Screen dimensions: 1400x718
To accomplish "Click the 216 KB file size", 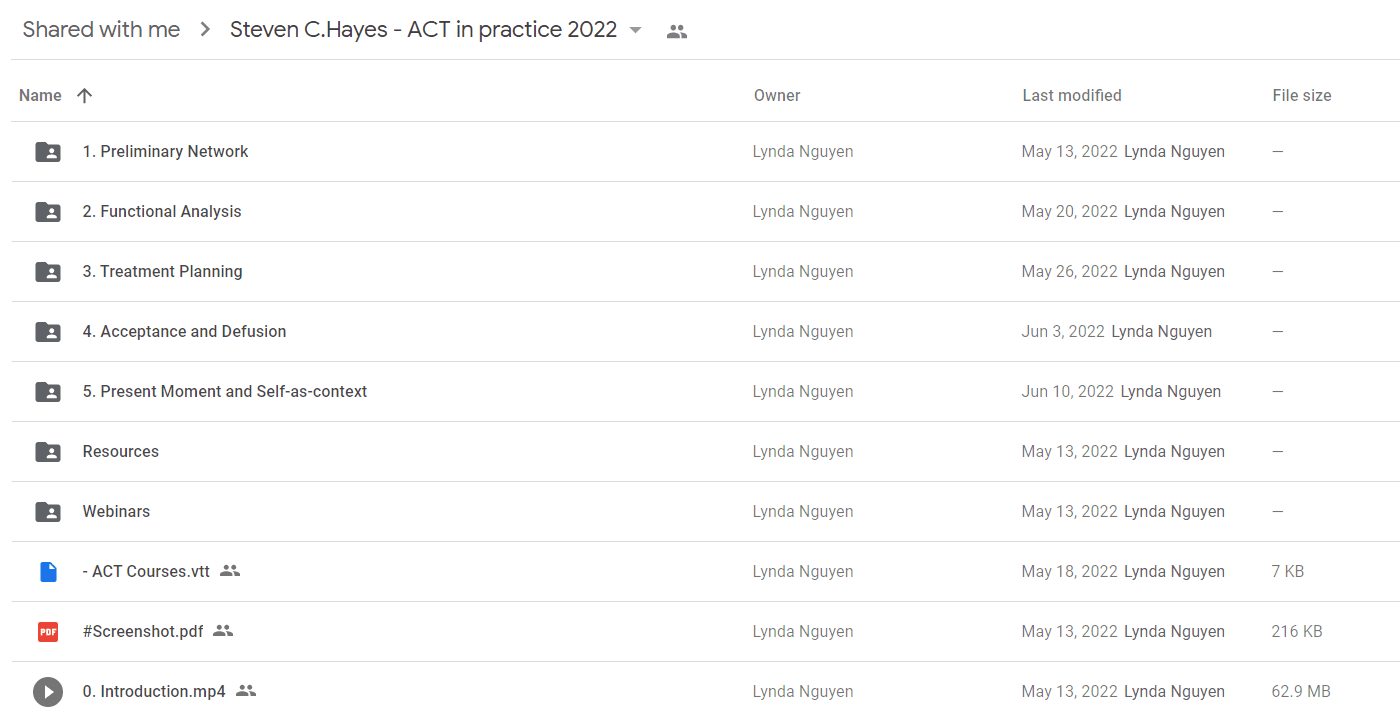I will point(1297,632).
